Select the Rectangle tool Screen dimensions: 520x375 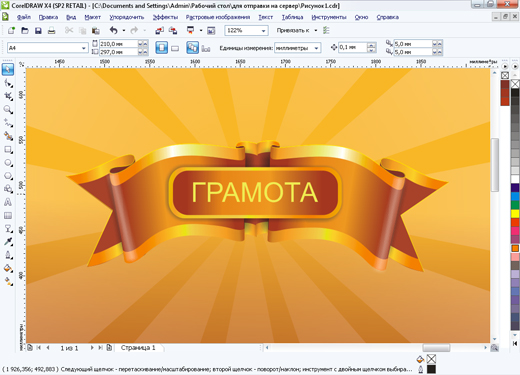pyautogui.click(x=8, y=149)
